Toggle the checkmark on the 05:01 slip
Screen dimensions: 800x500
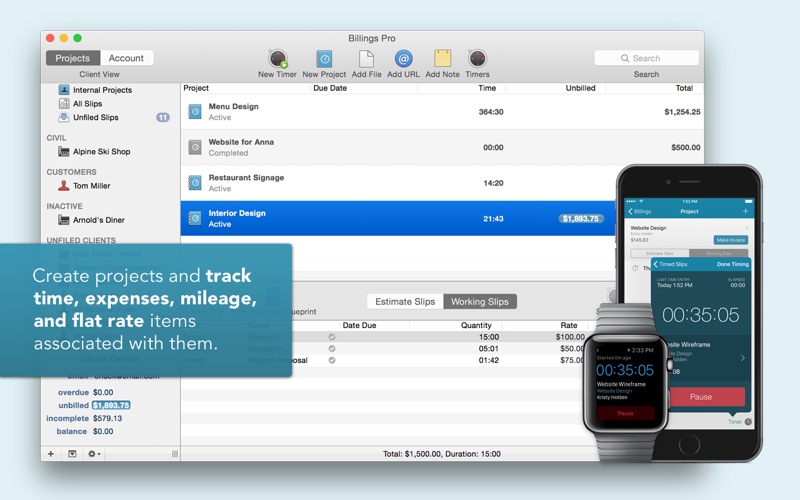pos(332,348)
